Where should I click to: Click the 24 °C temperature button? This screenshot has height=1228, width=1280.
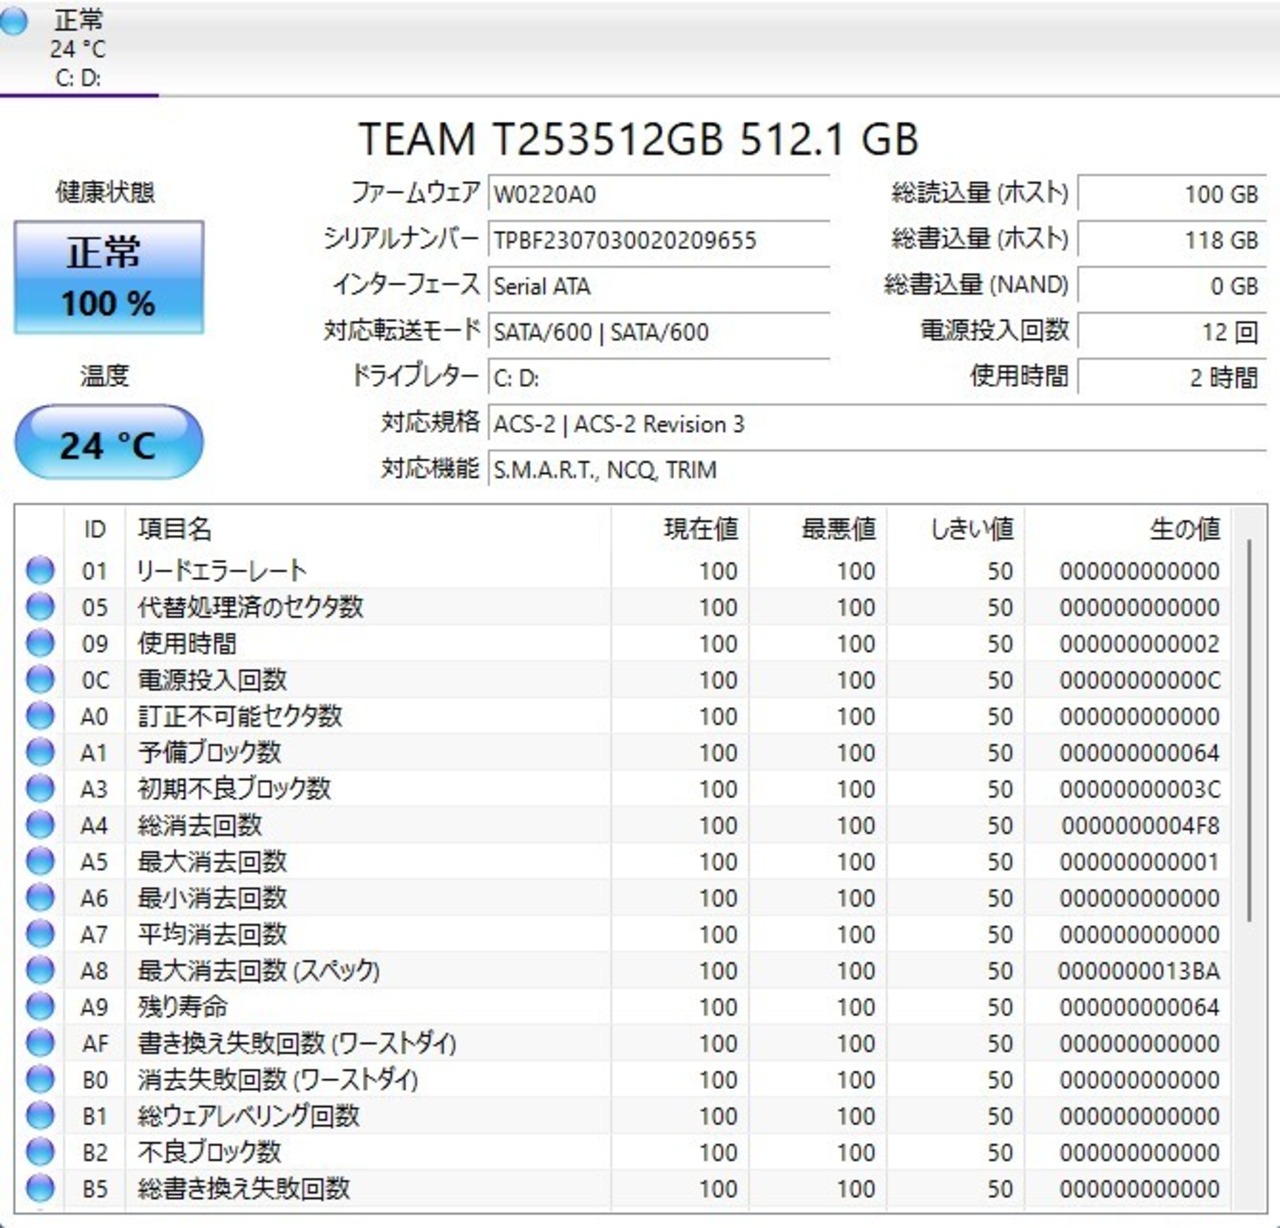point(108,443)
